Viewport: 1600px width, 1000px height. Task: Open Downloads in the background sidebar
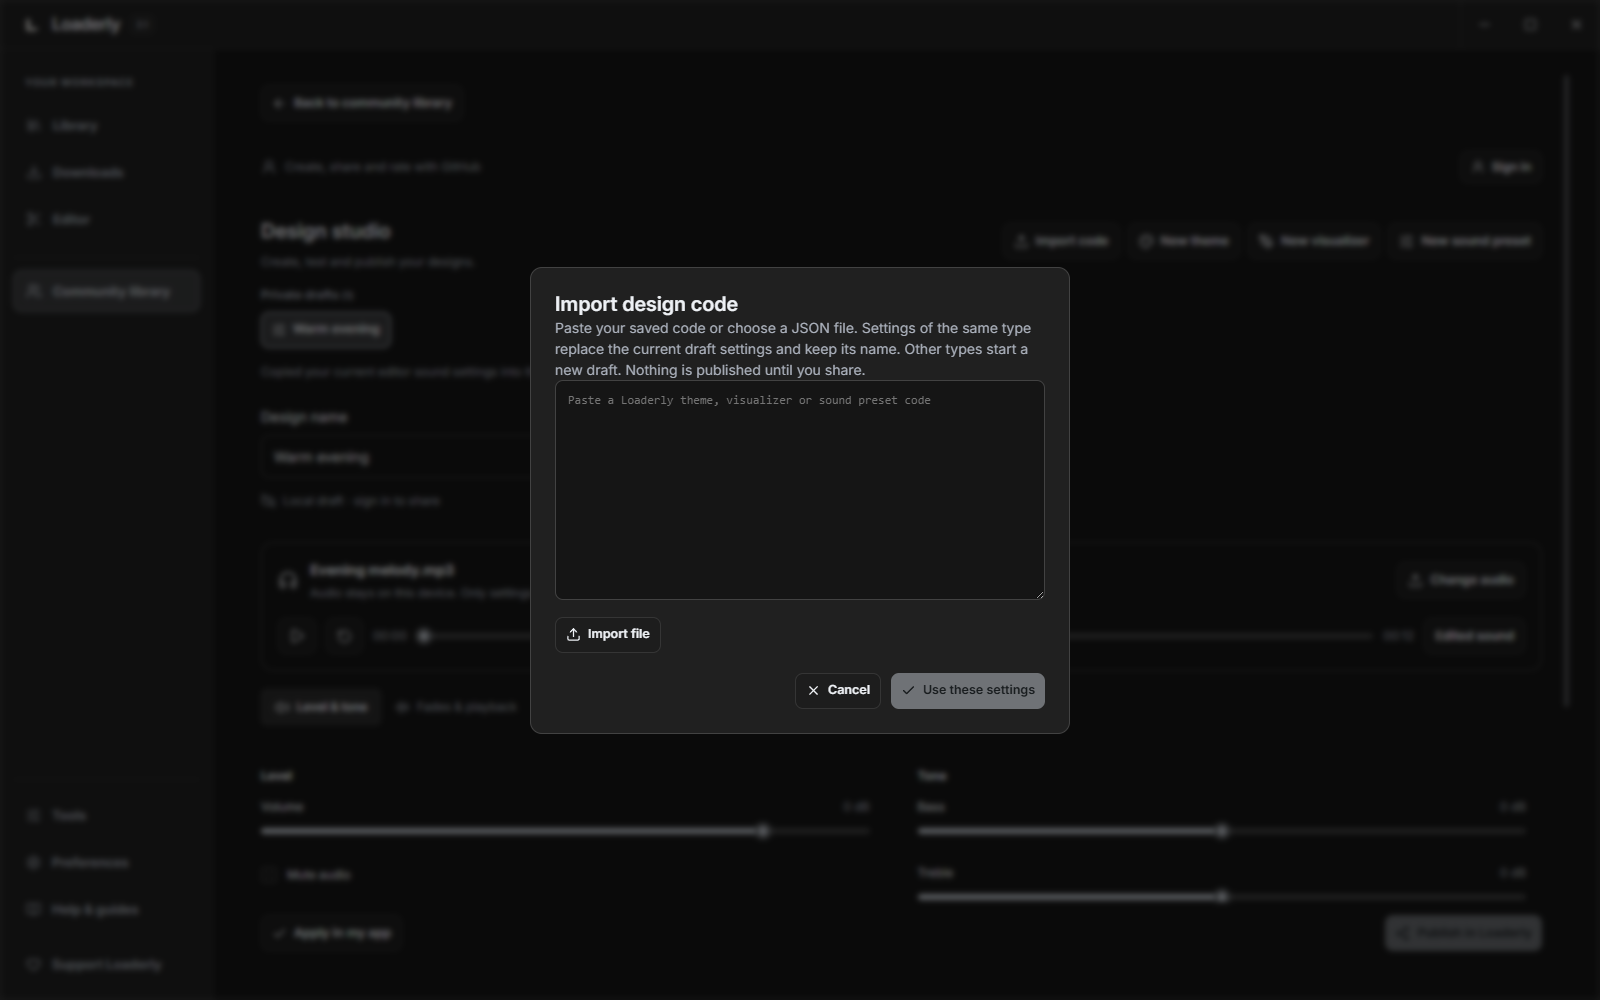click(x=107, y=172)
